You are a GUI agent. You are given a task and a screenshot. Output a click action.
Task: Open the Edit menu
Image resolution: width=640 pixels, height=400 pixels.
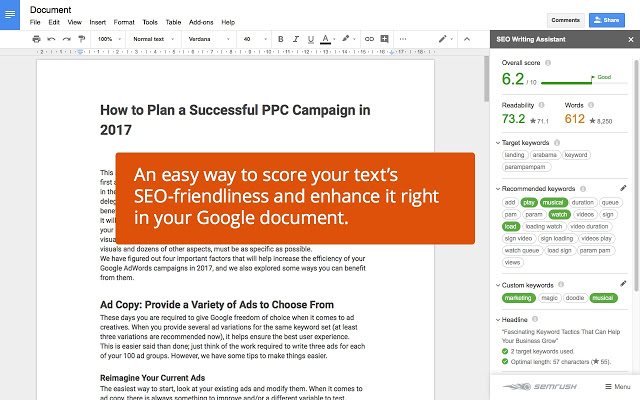[54, 22]
